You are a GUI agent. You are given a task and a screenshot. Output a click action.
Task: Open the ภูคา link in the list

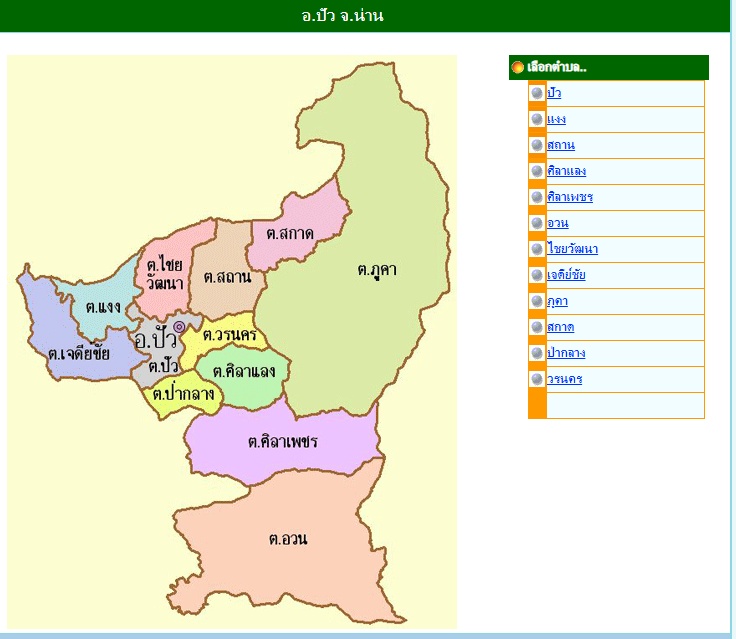(x=557, y=301)
